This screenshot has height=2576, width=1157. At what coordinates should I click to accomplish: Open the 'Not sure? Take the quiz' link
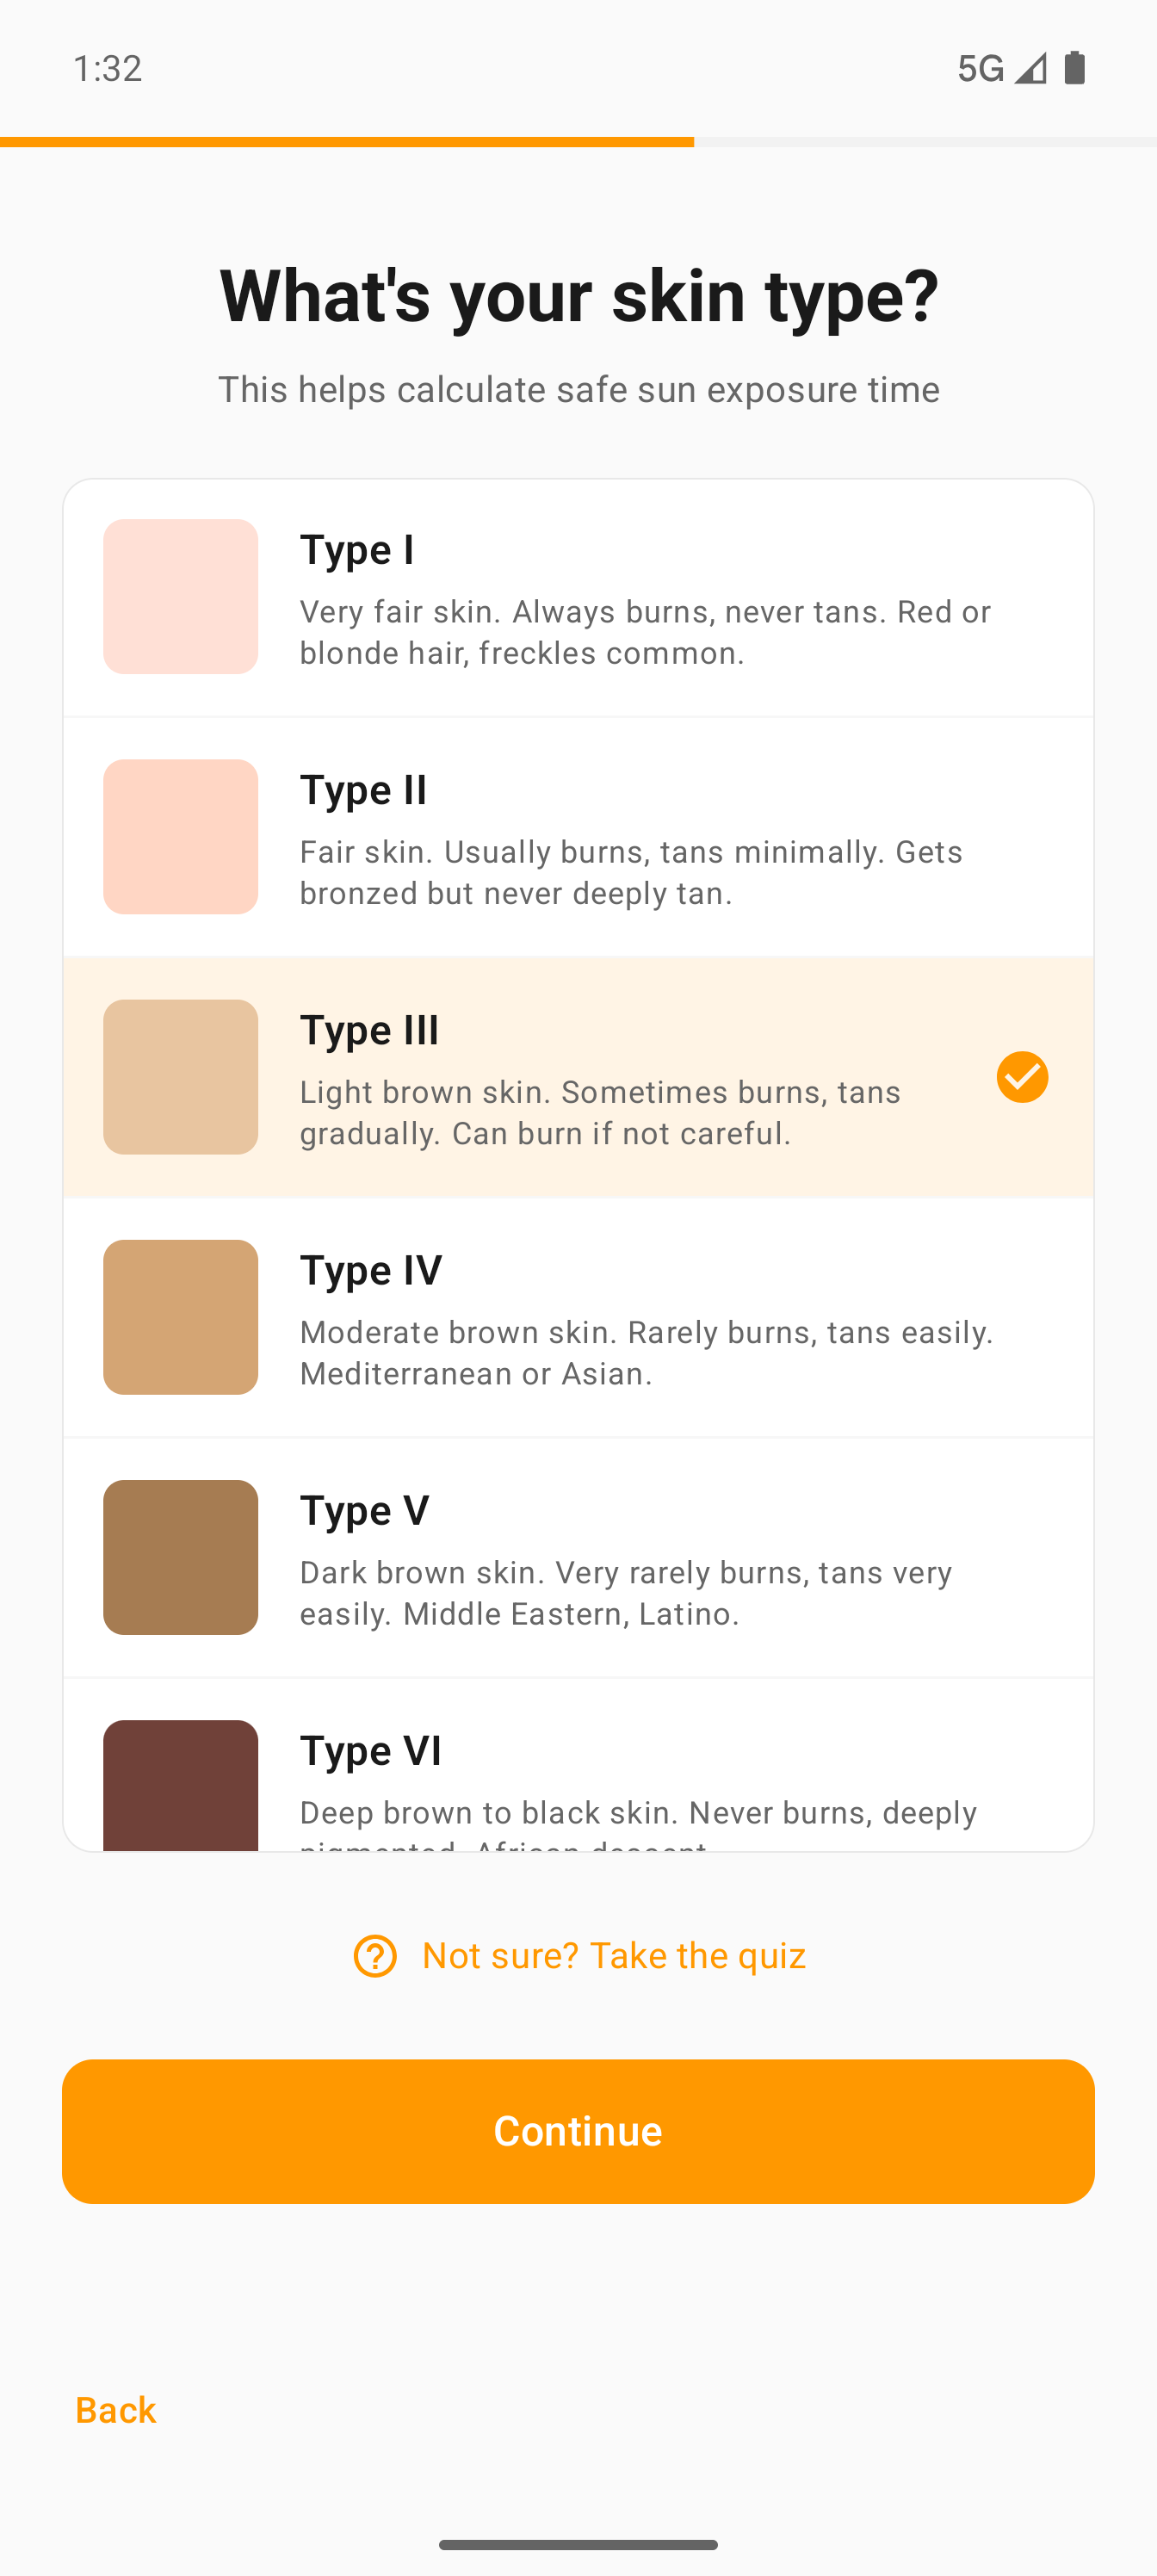coord(613,1956)
